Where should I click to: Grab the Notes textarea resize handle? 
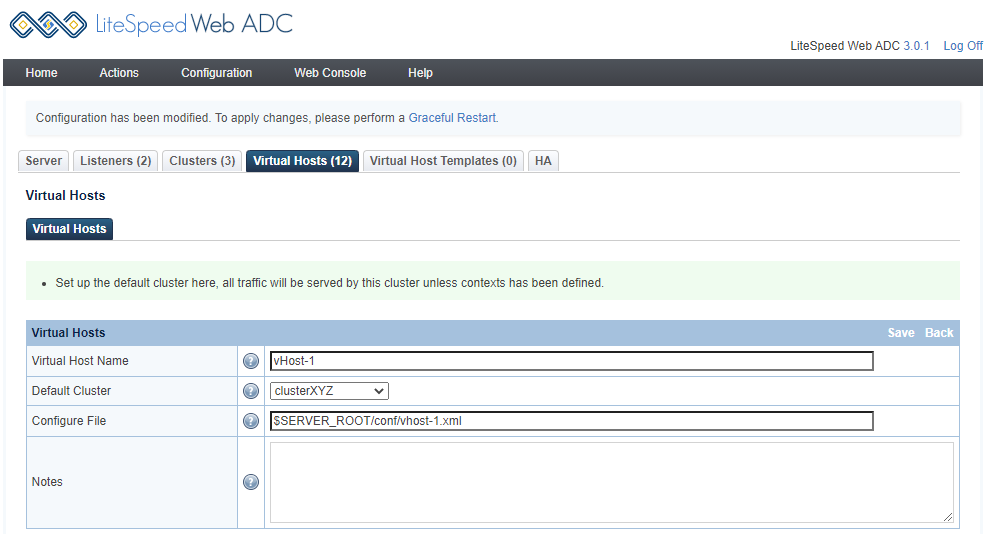point(948,517)
